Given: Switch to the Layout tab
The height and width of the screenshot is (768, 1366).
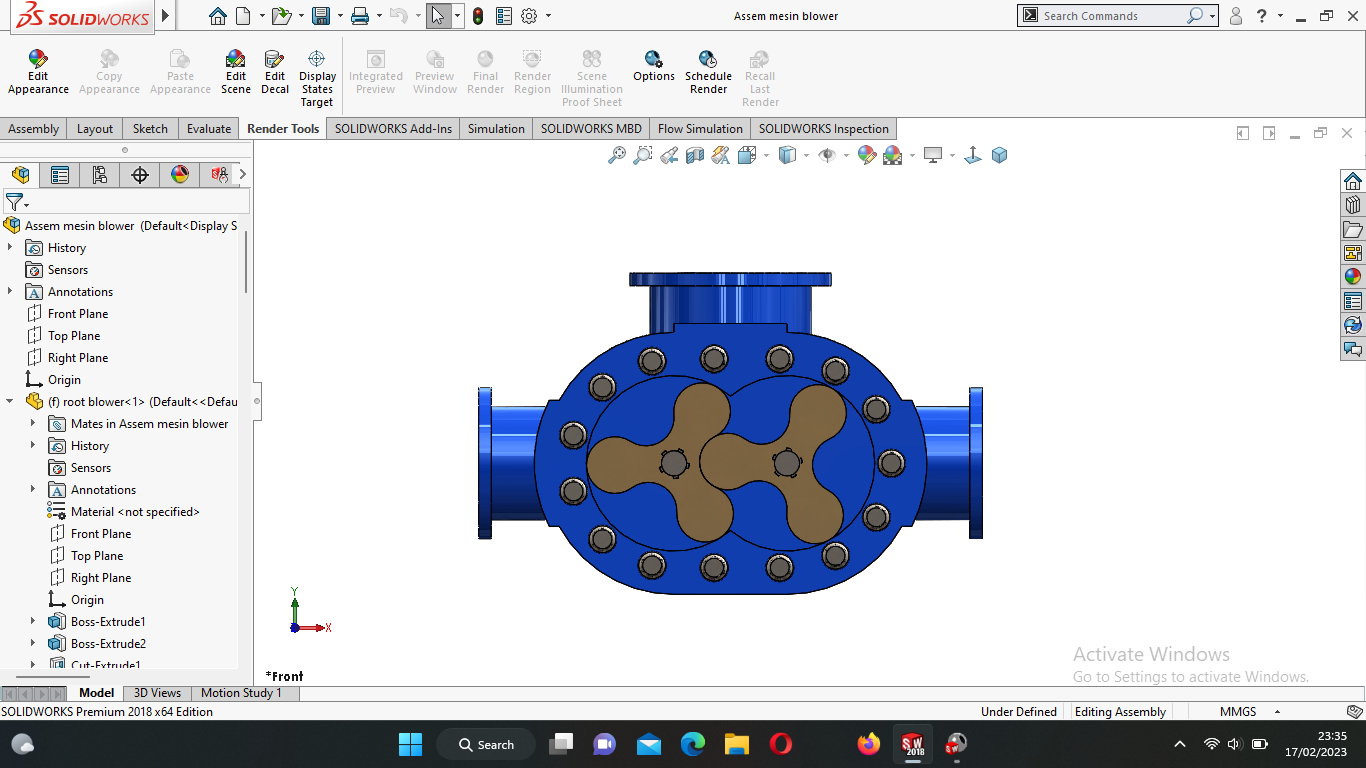Looking at the screenshot, I should pyautogui.click(x=95, y=128).
